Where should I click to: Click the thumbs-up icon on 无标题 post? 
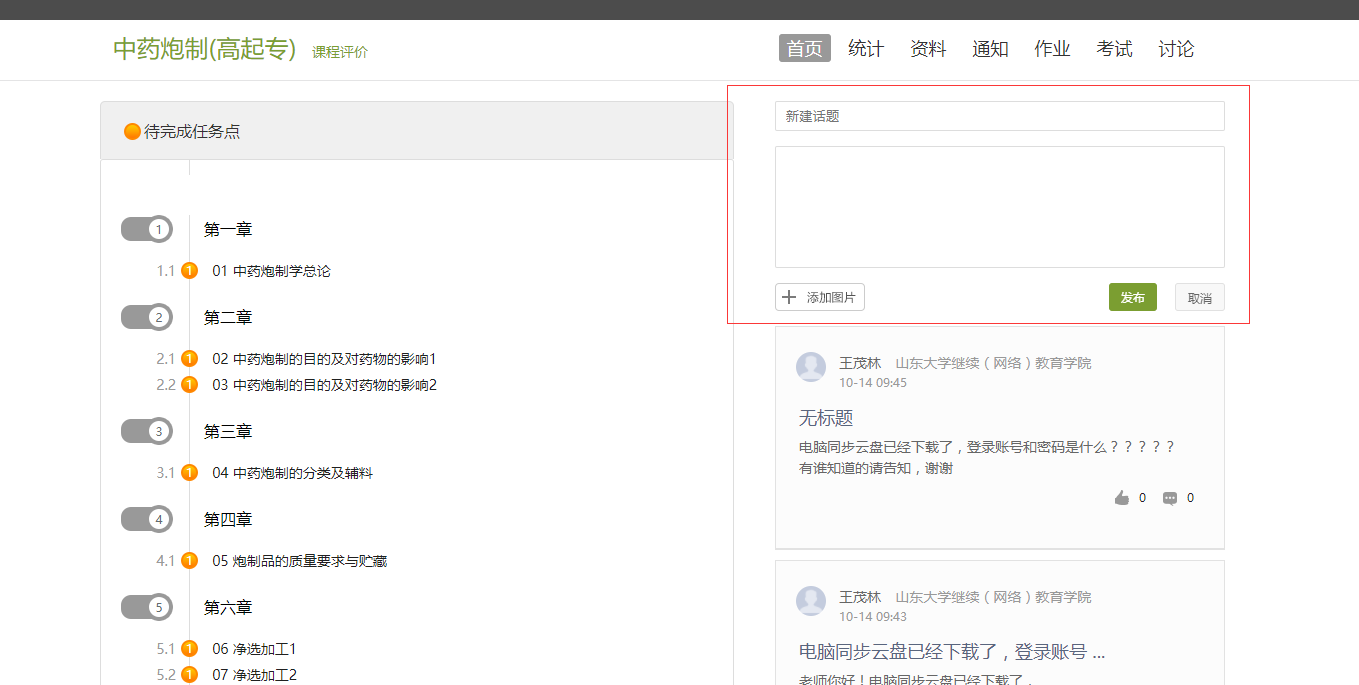[x=1122, y=498]
